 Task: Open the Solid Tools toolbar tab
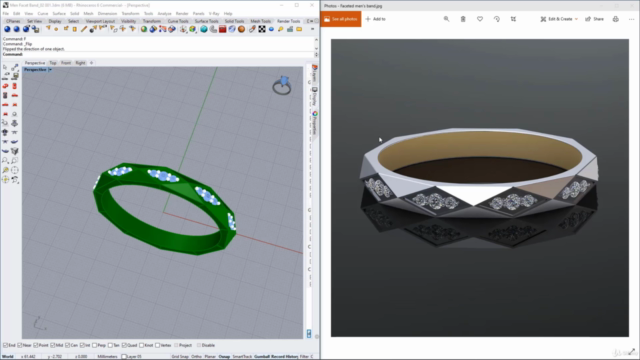pyautogui.click(x=234, y=21)
